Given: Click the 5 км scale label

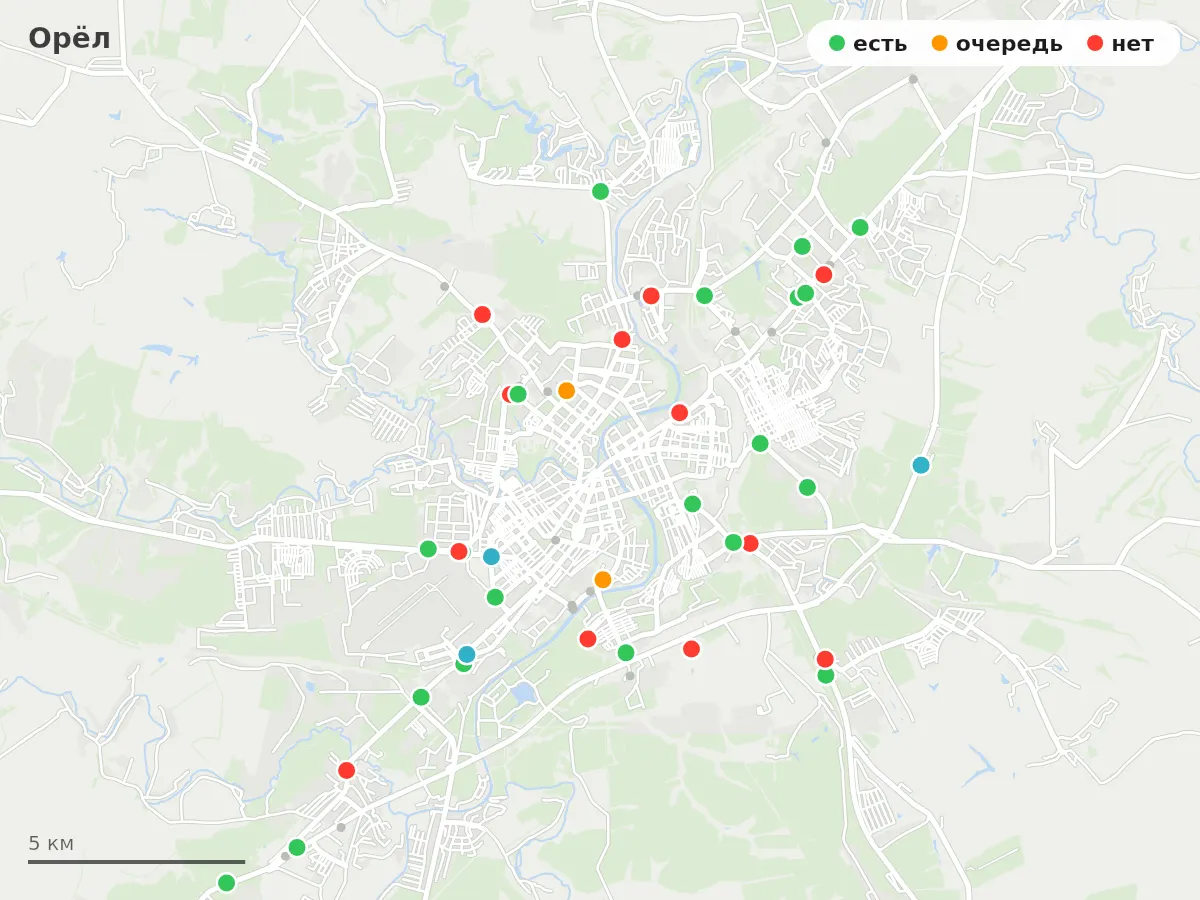Looking at the screenshot, I should tap(51, 843).
